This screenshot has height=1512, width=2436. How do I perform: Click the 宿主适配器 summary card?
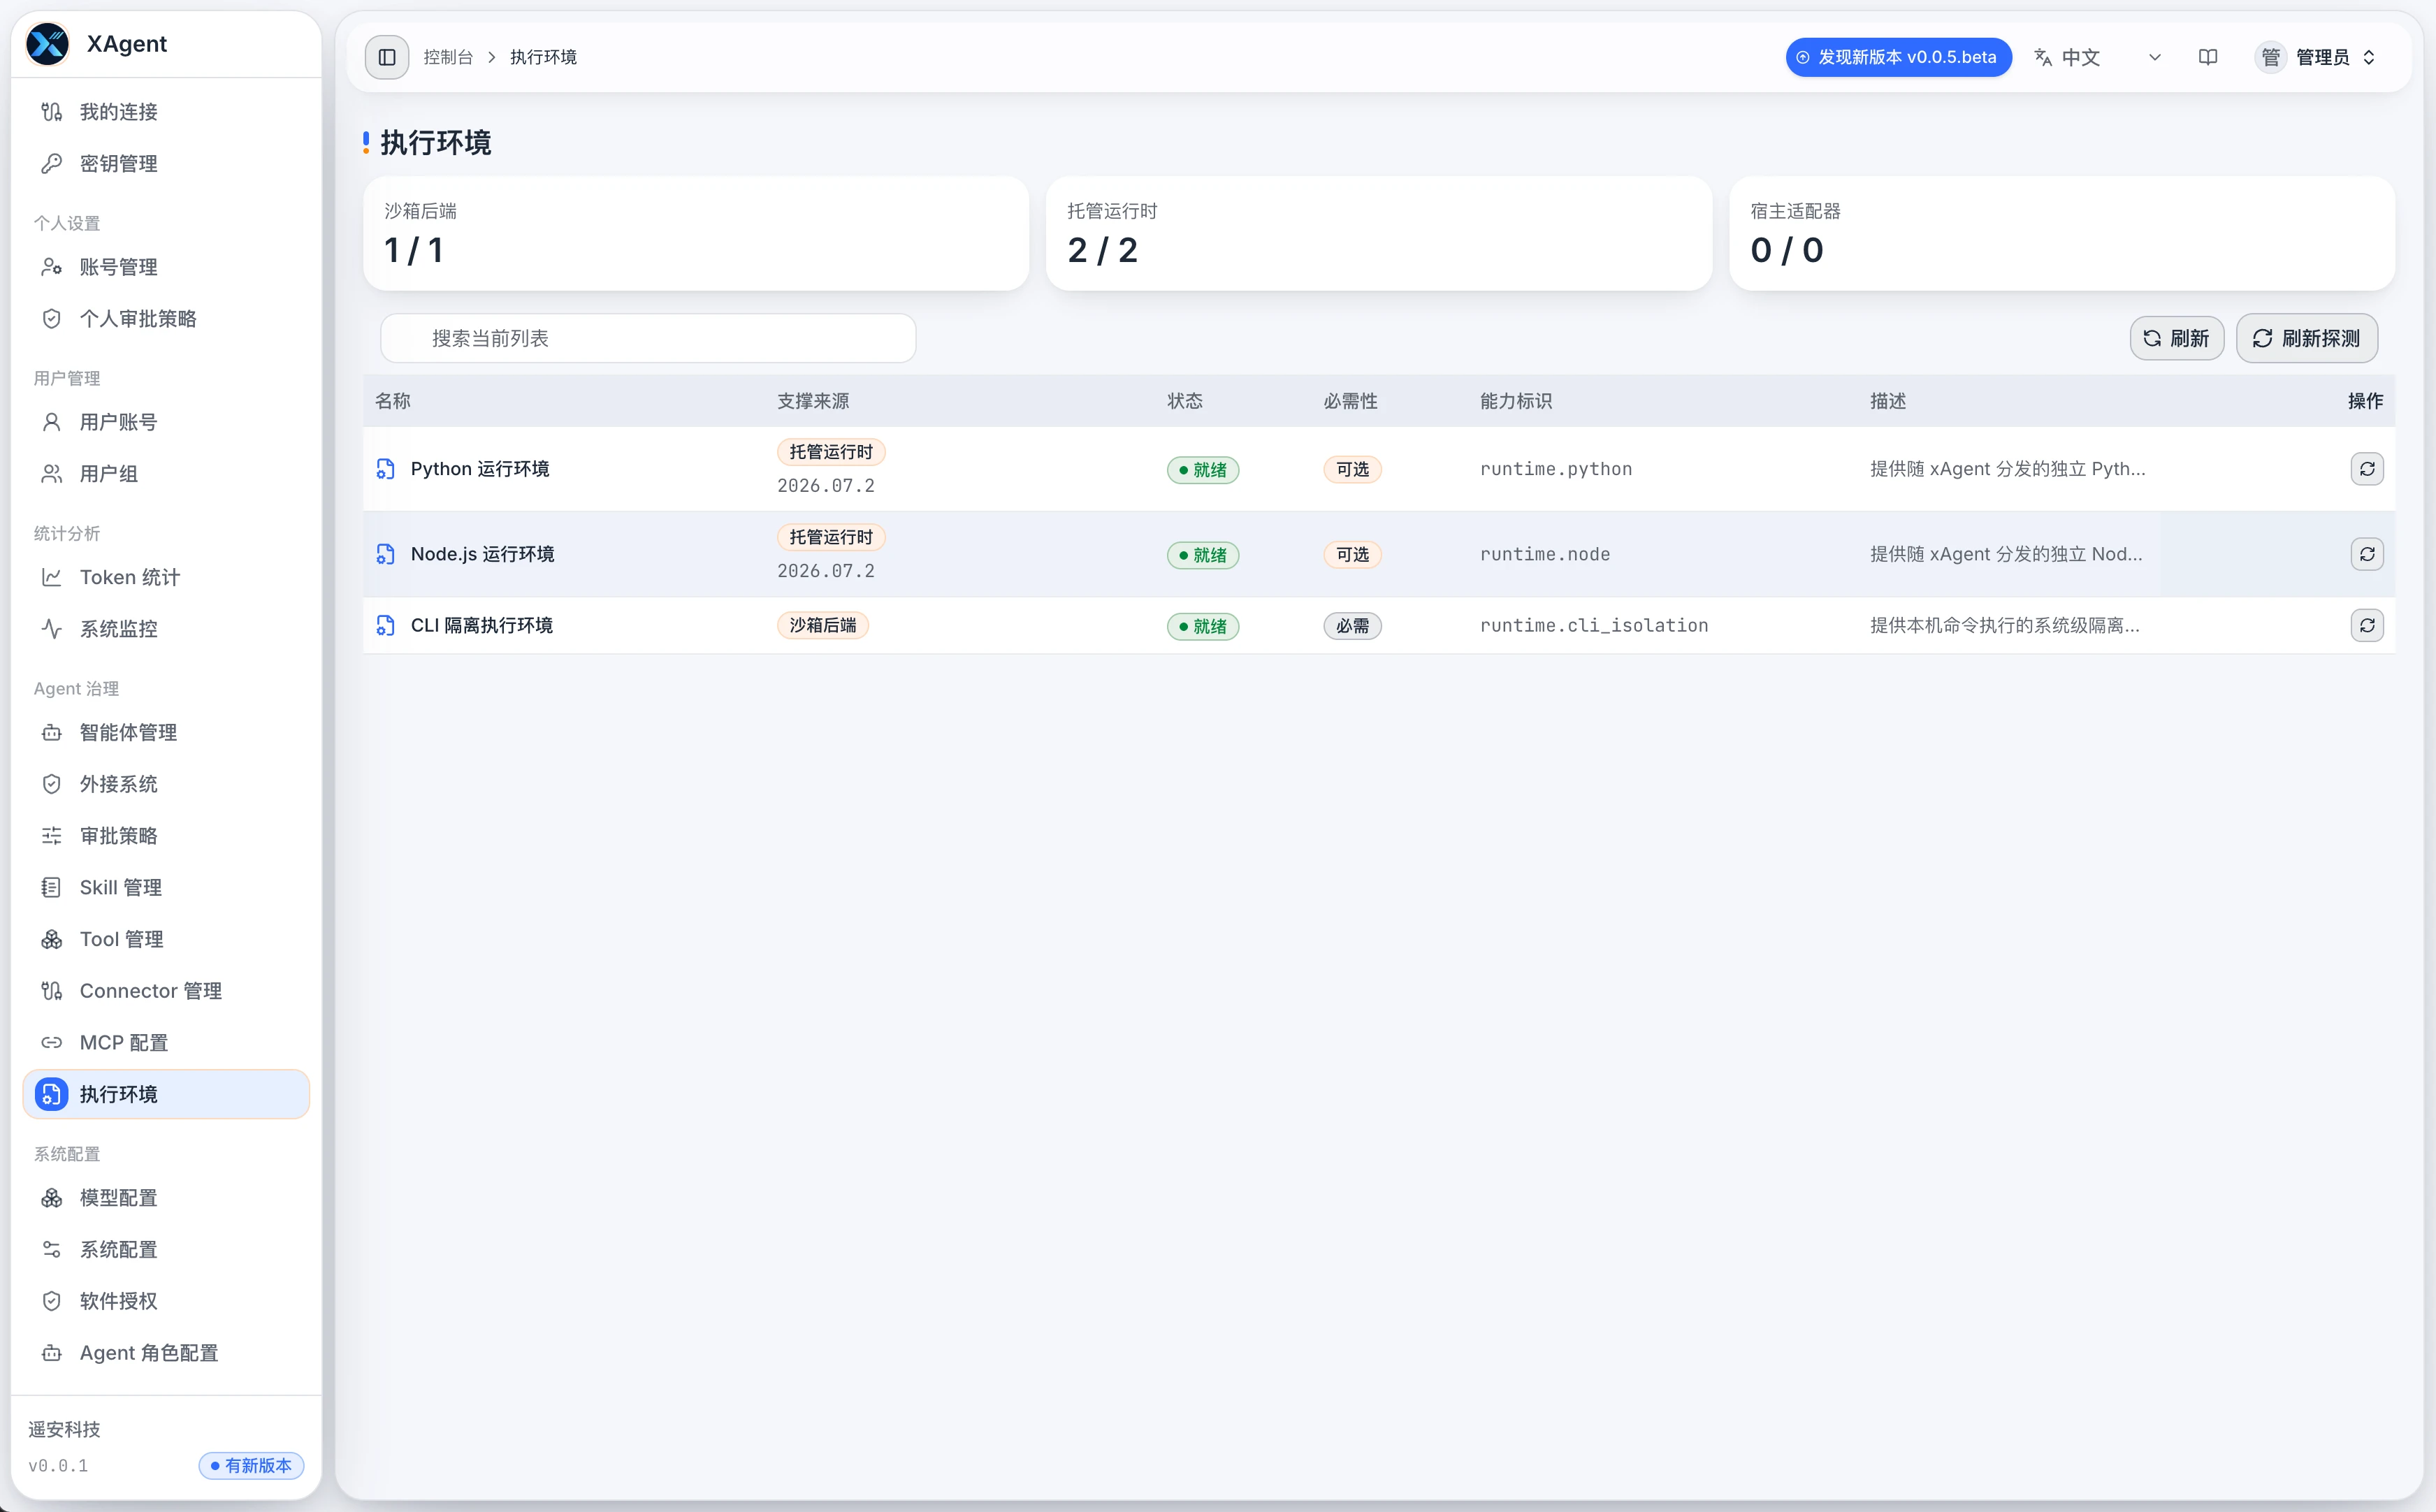tap(2062, 234)
